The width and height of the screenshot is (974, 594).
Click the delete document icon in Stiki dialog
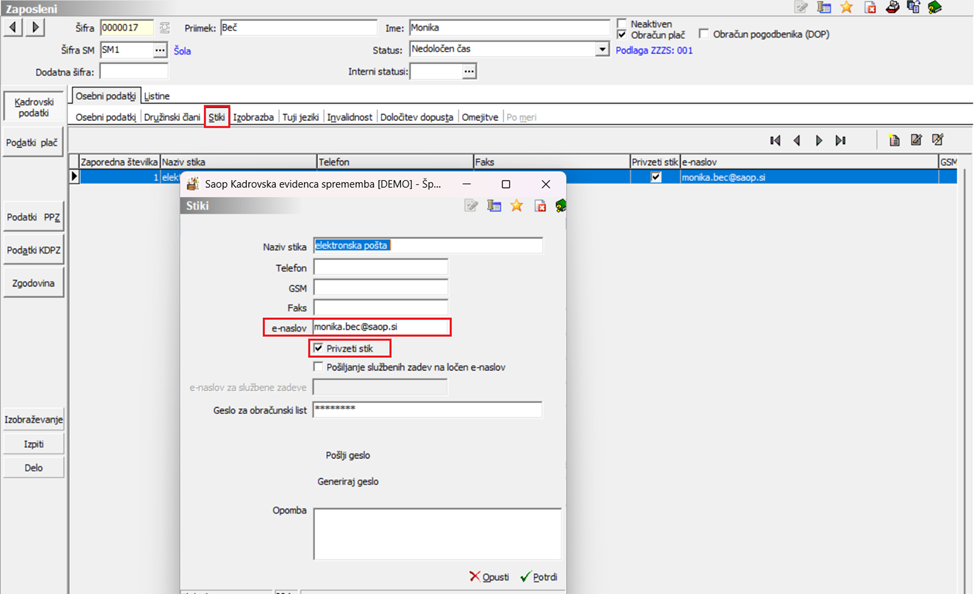[x=540, y=206]
